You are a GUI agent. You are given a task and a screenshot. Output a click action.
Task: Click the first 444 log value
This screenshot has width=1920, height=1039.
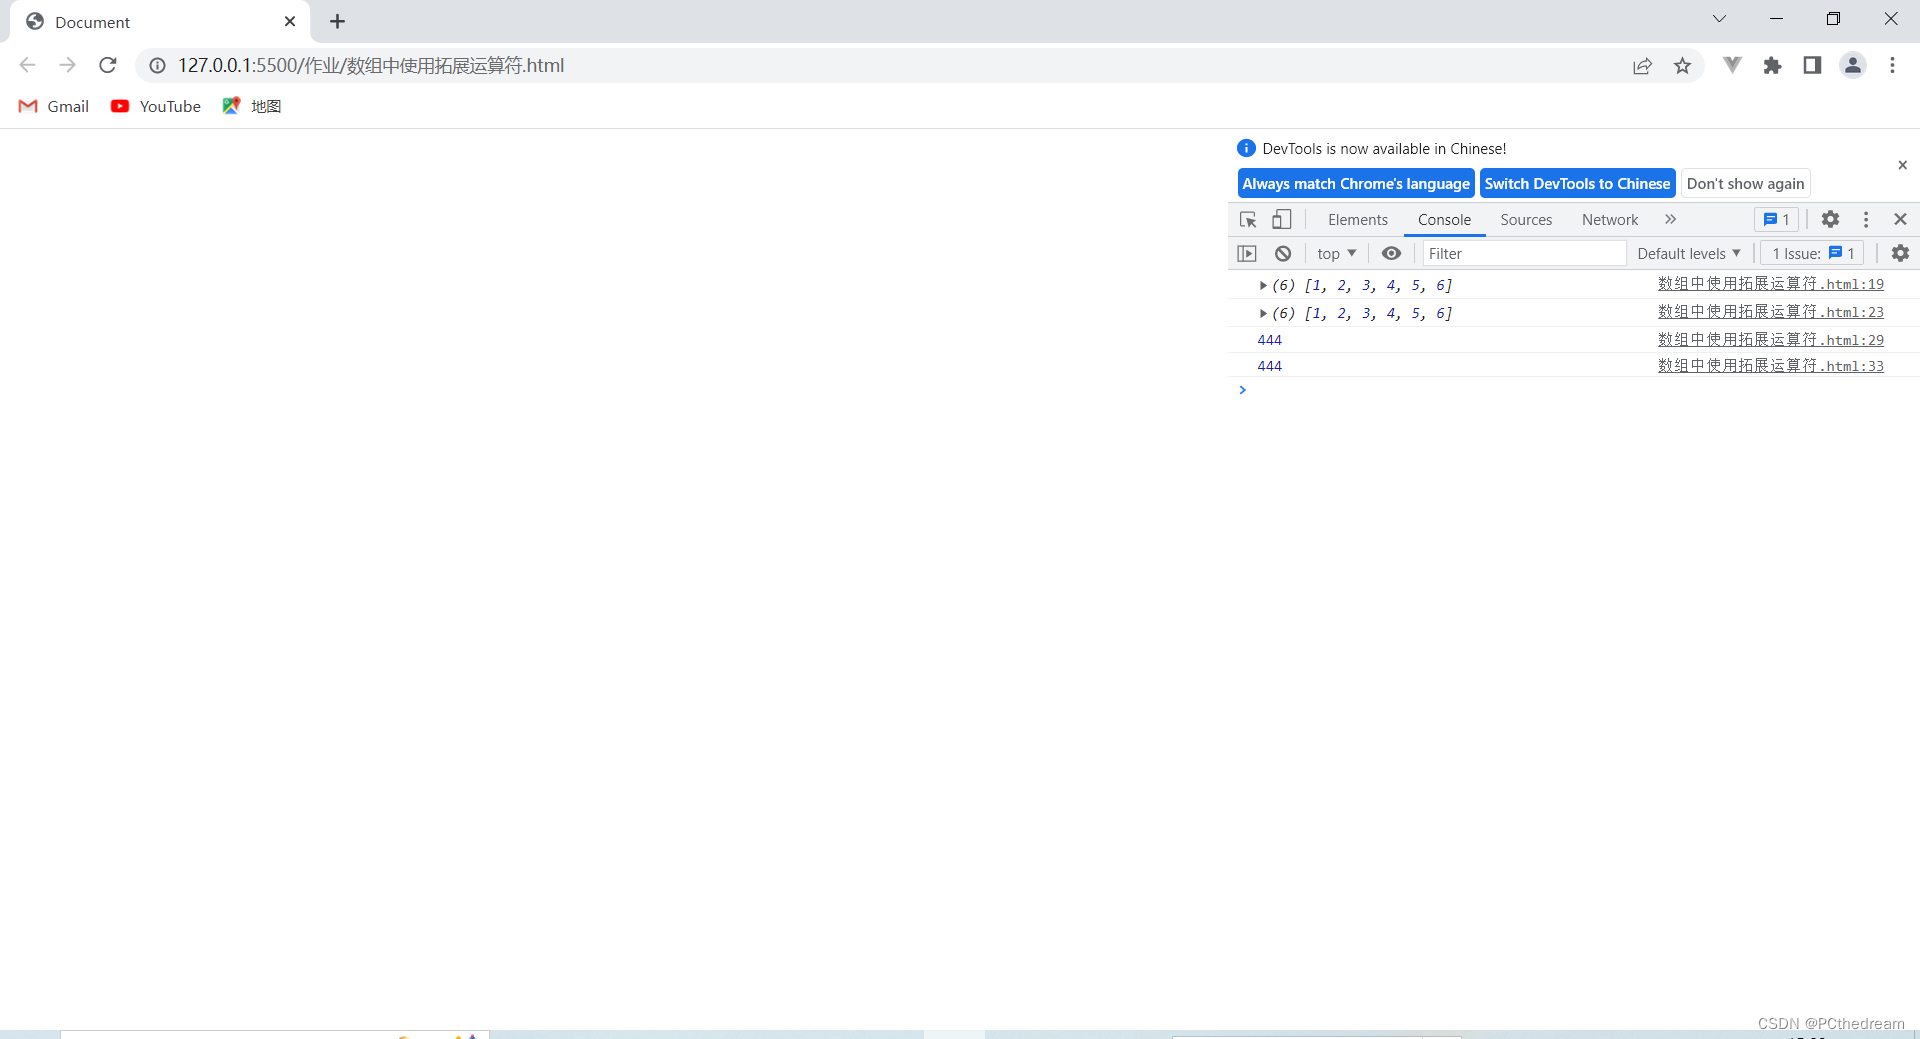tap(1269, 340)
